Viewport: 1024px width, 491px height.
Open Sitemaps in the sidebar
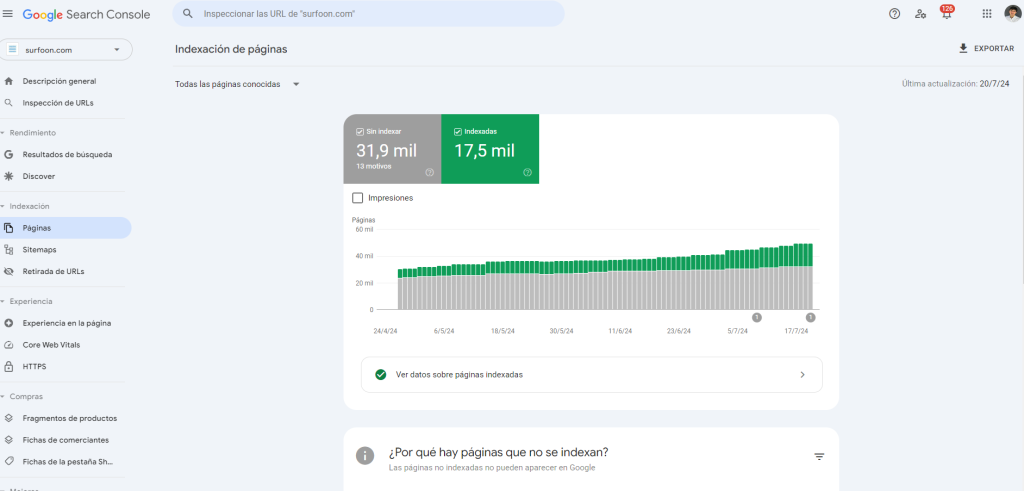point(39,250)
